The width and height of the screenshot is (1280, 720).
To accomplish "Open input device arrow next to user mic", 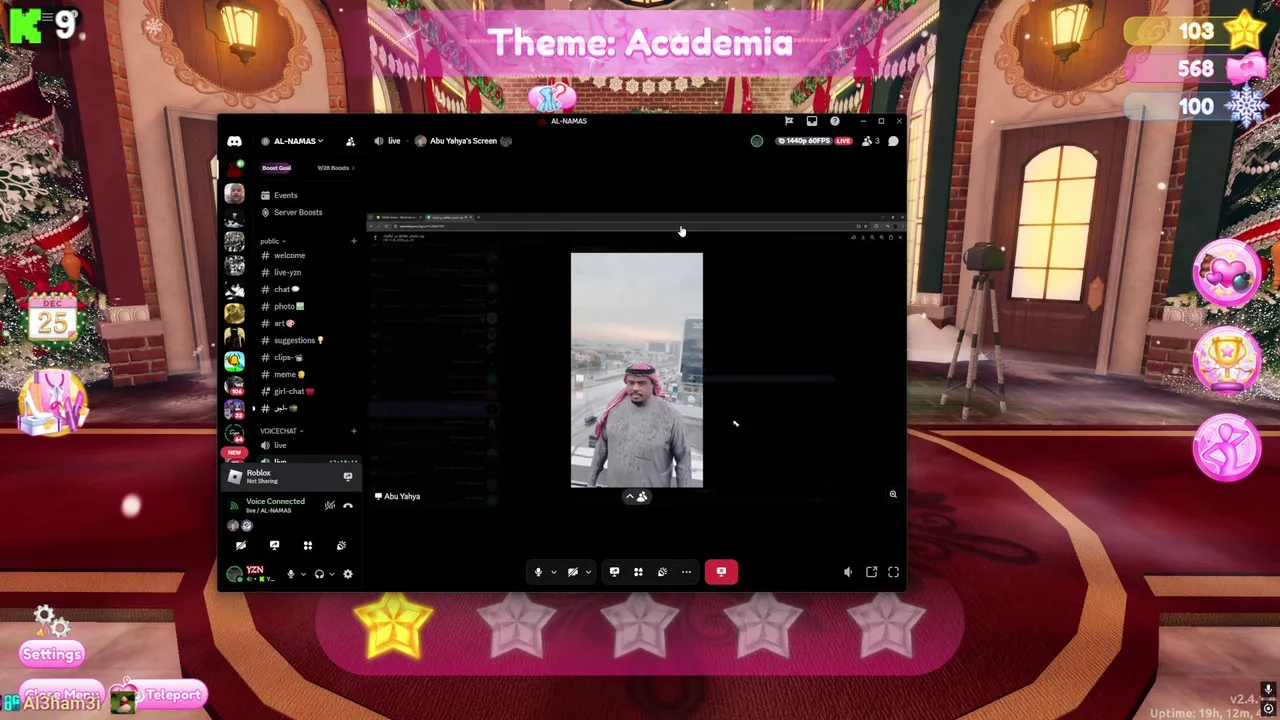I will [303, 574].
